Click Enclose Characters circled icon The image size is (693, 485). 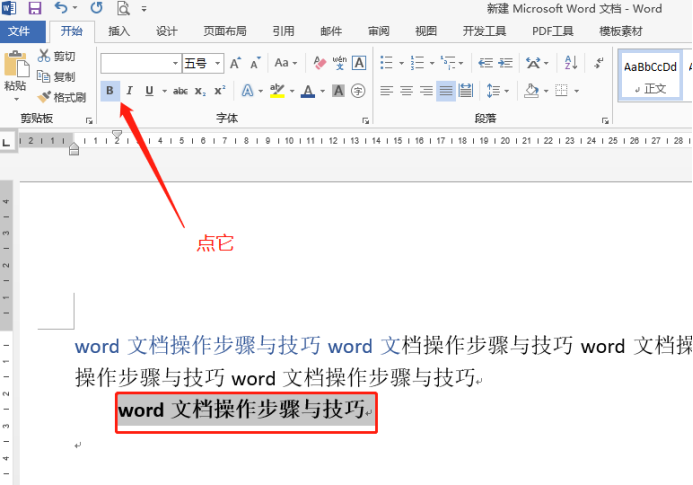[x=358, y=91]
